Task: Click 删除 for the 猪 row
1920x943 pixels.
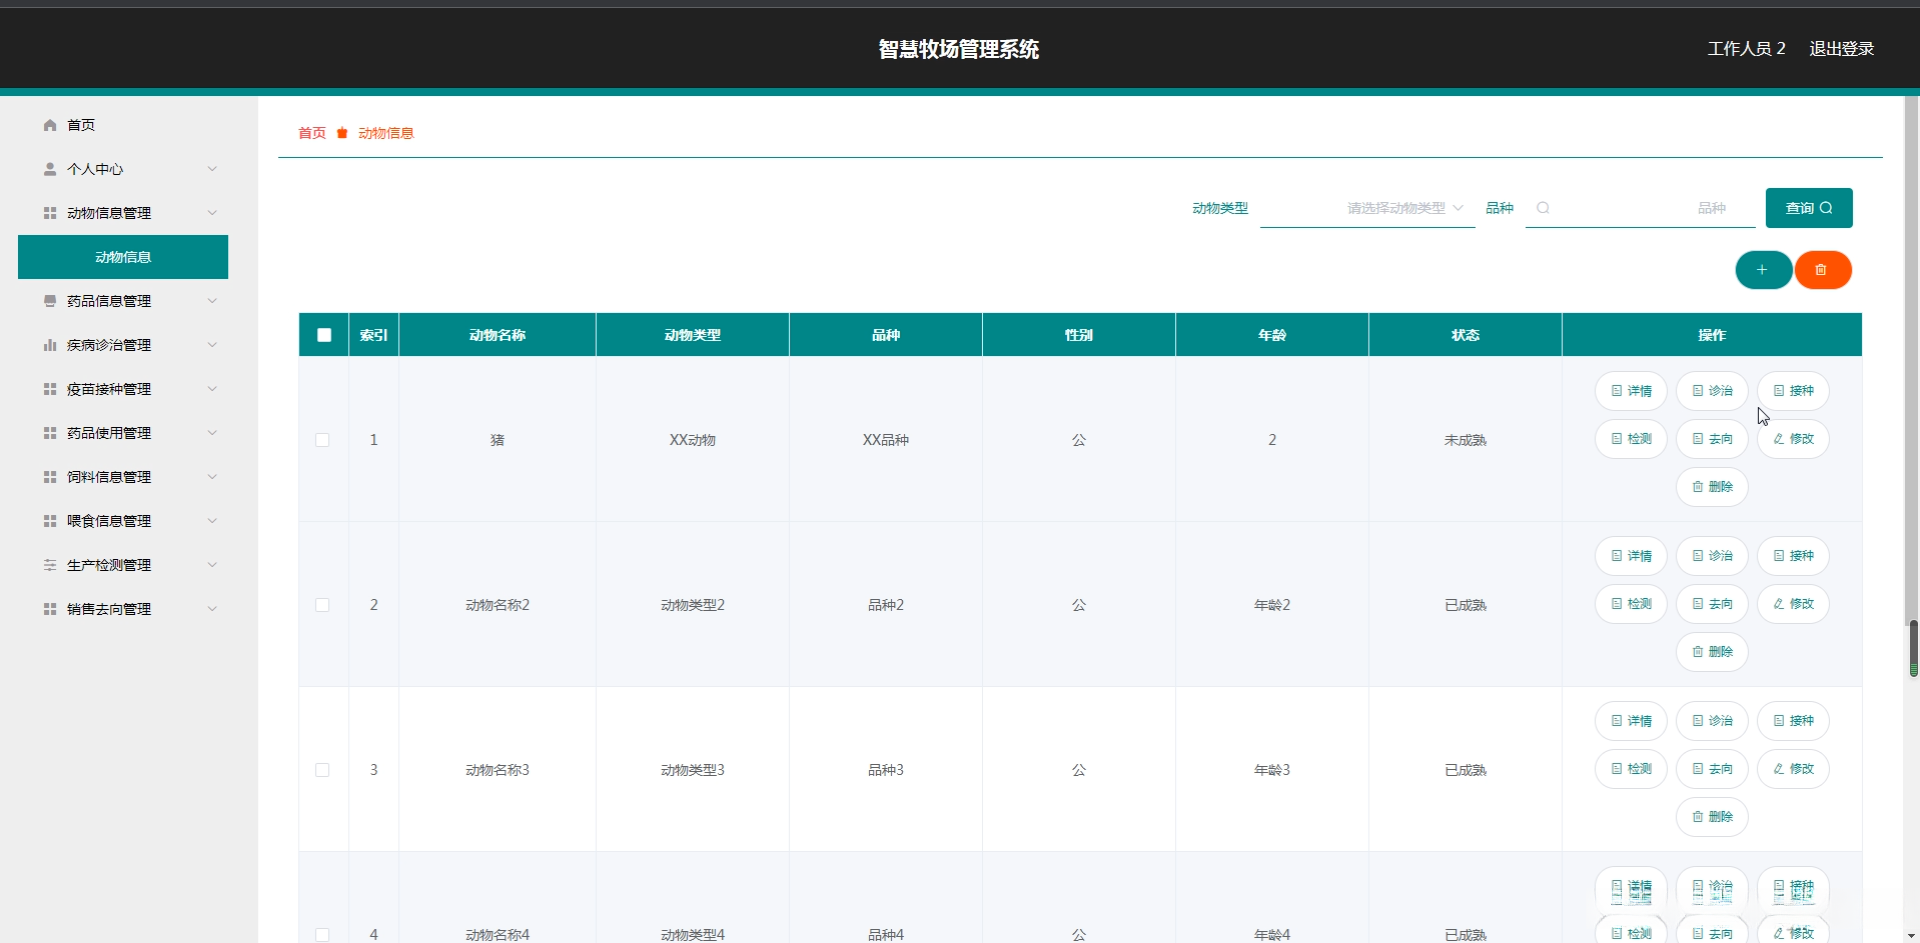Action: (x=1712, y=487)
